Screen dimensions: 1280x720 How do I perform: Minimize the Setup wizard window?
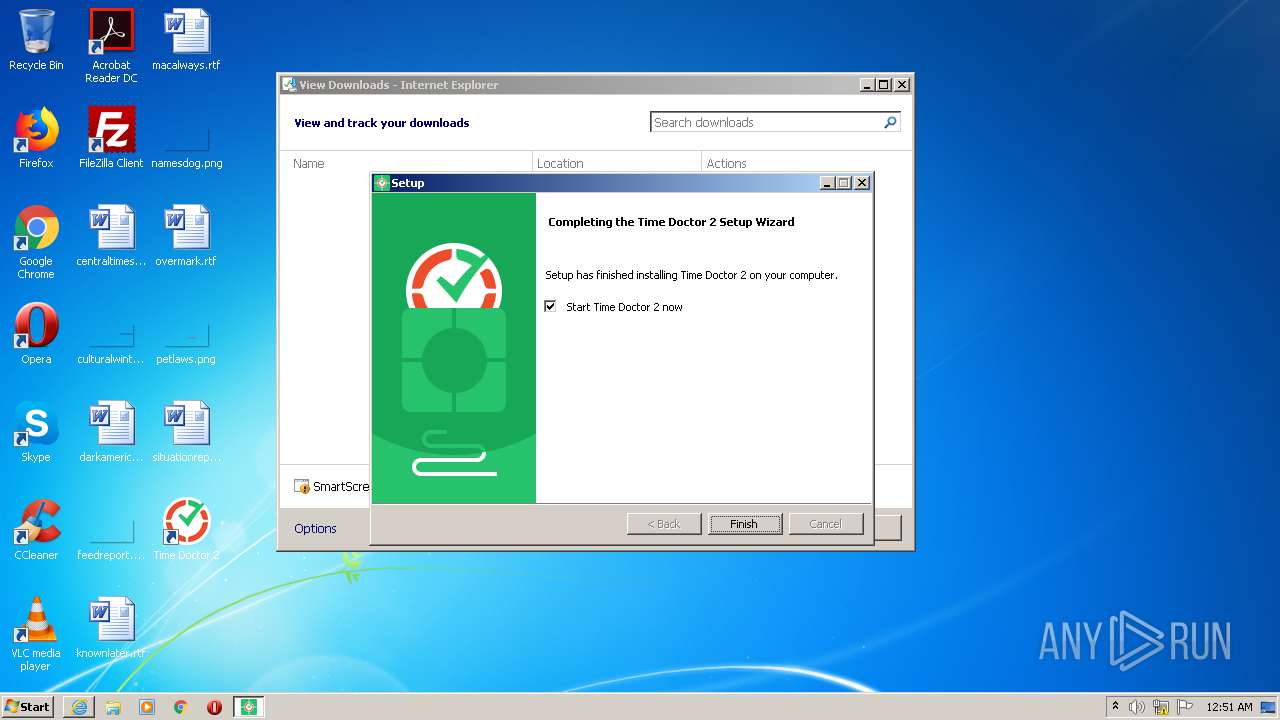pos(827,183)
